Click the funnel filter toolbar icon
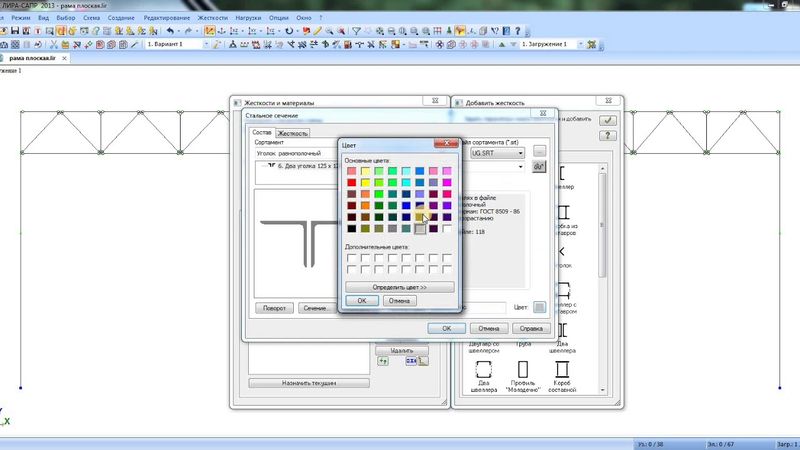 click(x=356, y=31)
